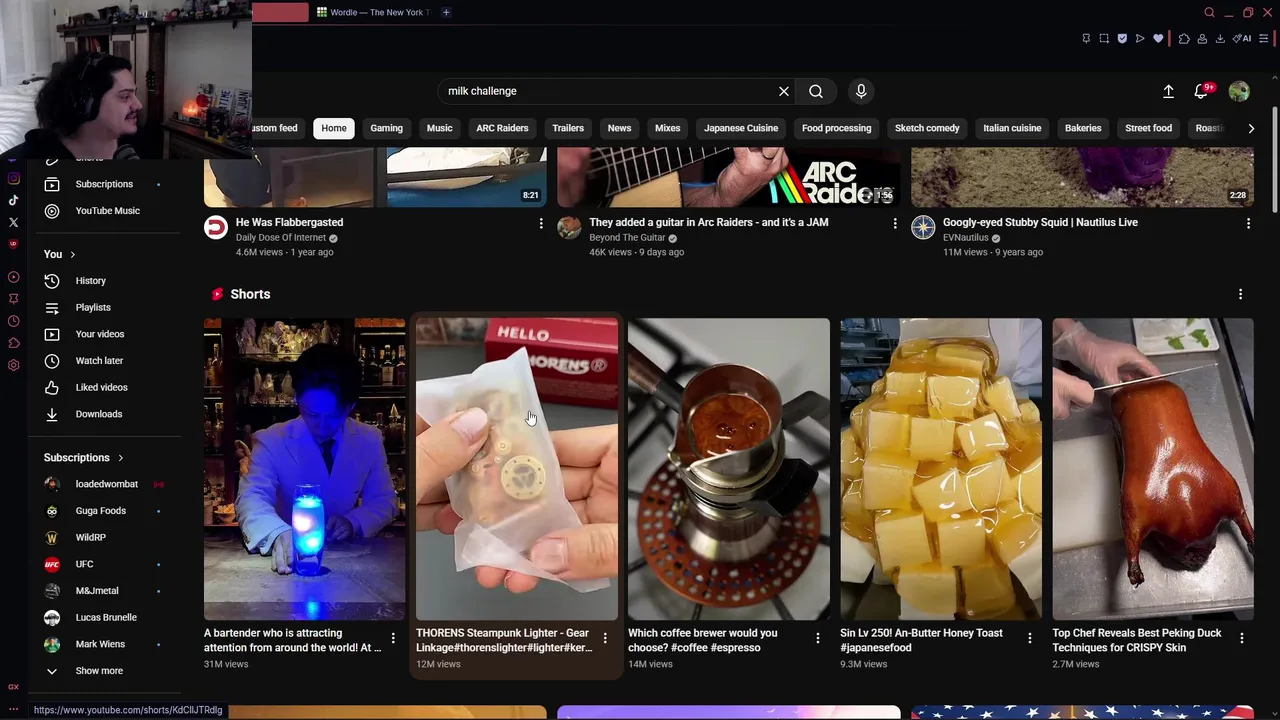
Task: Expand the Subscriptions section heading chevron
Action: tap(120, 458)
